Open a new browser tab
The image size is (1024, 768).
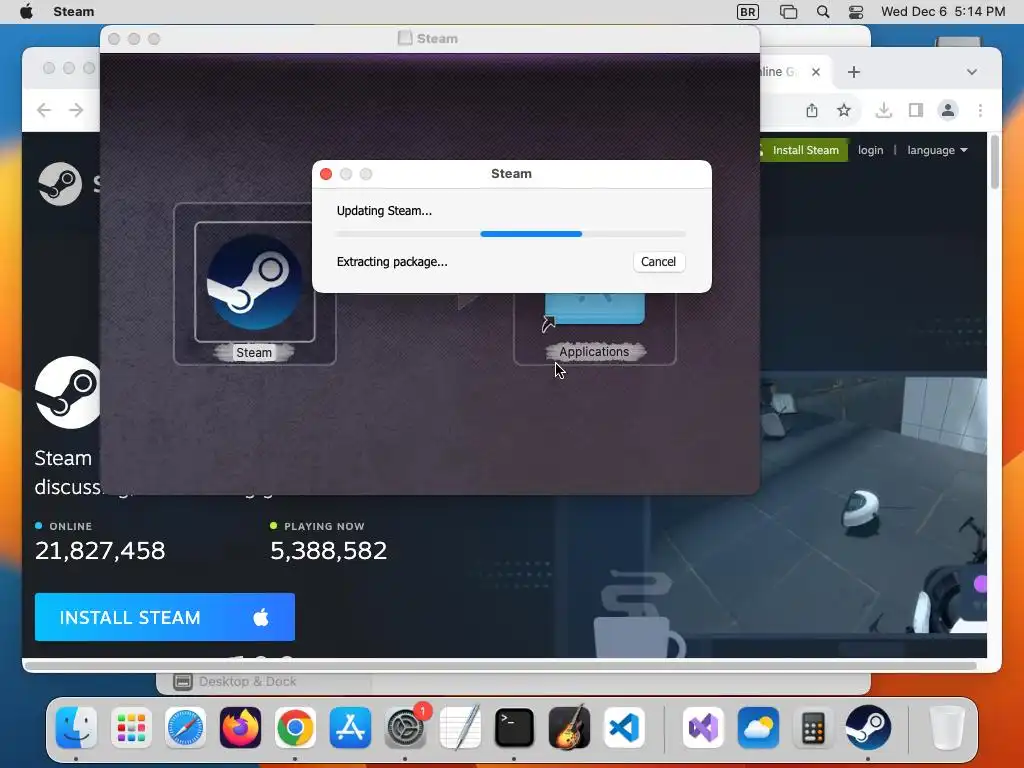(x=854, y=72)
